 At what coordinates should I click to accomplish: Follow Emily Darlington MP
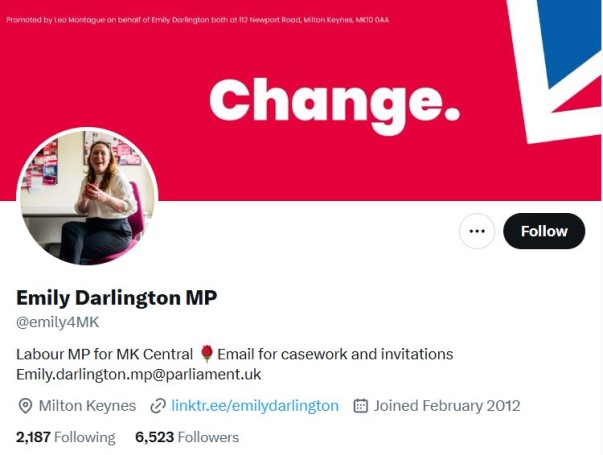point(544,231)
